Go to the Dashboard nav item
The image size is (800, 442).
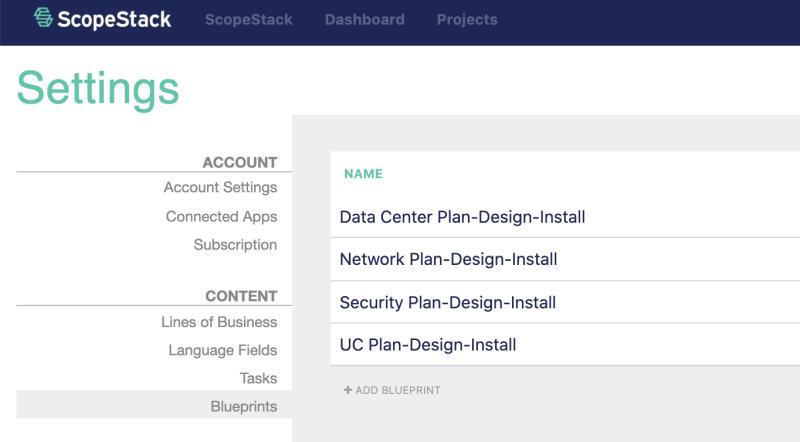(364, 19)
